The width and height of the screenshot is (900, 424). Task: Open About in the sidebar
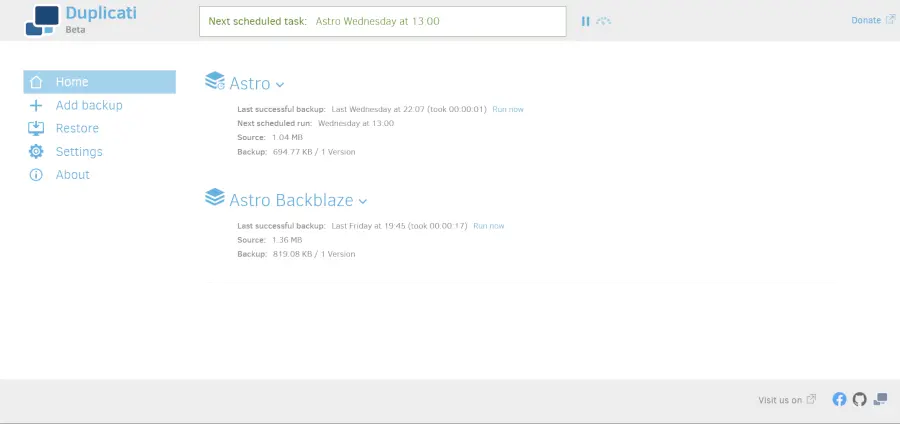tap(72, 174)
